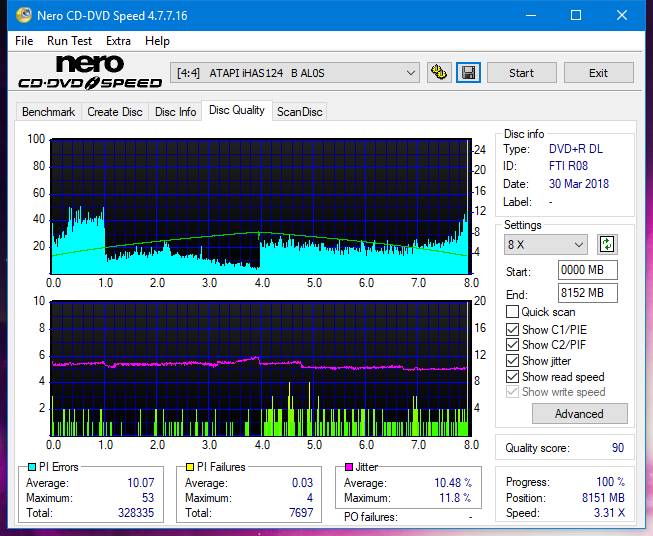Viewport: 653px width, 536px height.
Task: Enable the Quick scan checkbox
Action: click(512, 312)
